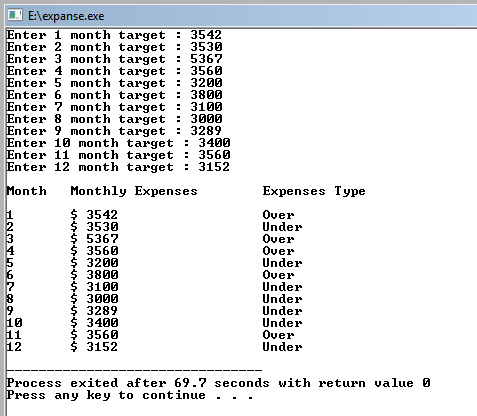This screenshot has width=477, height=416.
Task: Click 'Under' expense type for month 8
Action: pyautogui.click(x=282, y=299)
